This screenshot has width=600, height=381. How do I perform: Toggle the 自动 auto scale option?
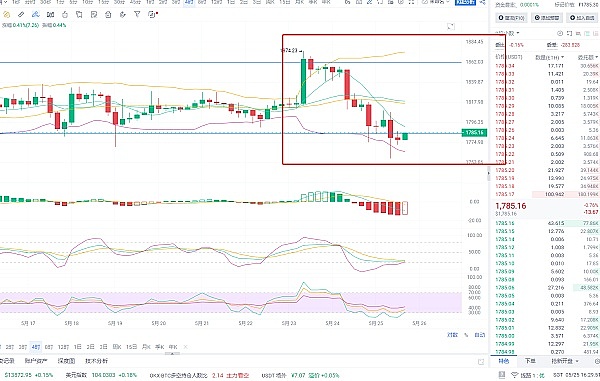pyautogui.click(x=479, y=335)
